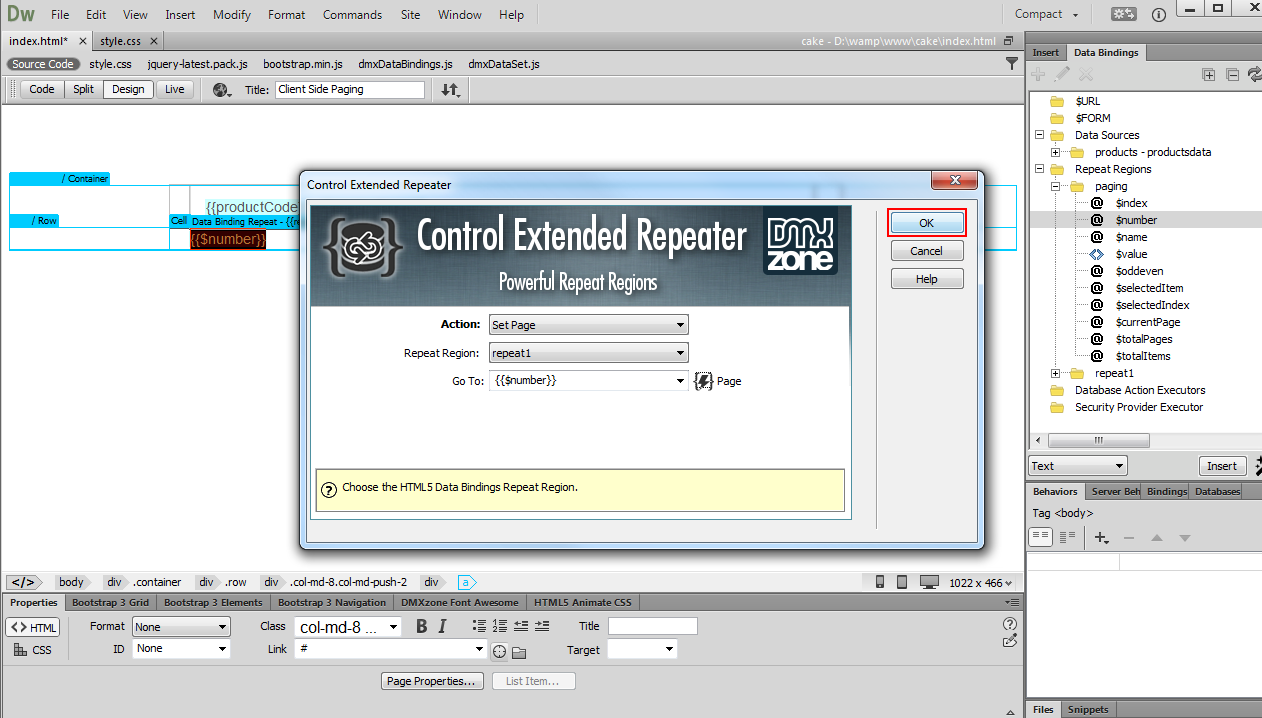Click the Sync Settings icon in title bar
Image resolution: width=1262 pixels, height=718 pixels.
tap(1125, 14)
